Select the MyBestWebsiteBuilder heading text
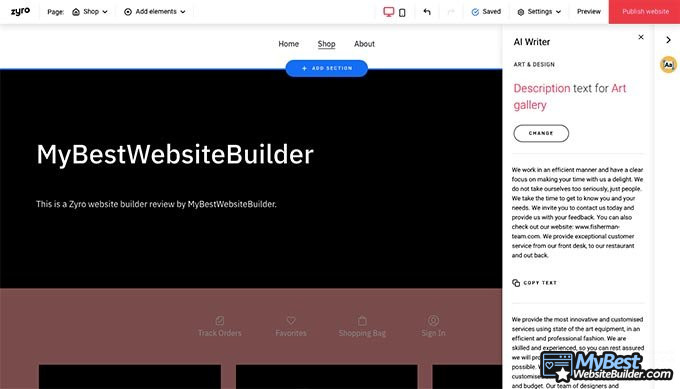 click(x=175, y=154)
